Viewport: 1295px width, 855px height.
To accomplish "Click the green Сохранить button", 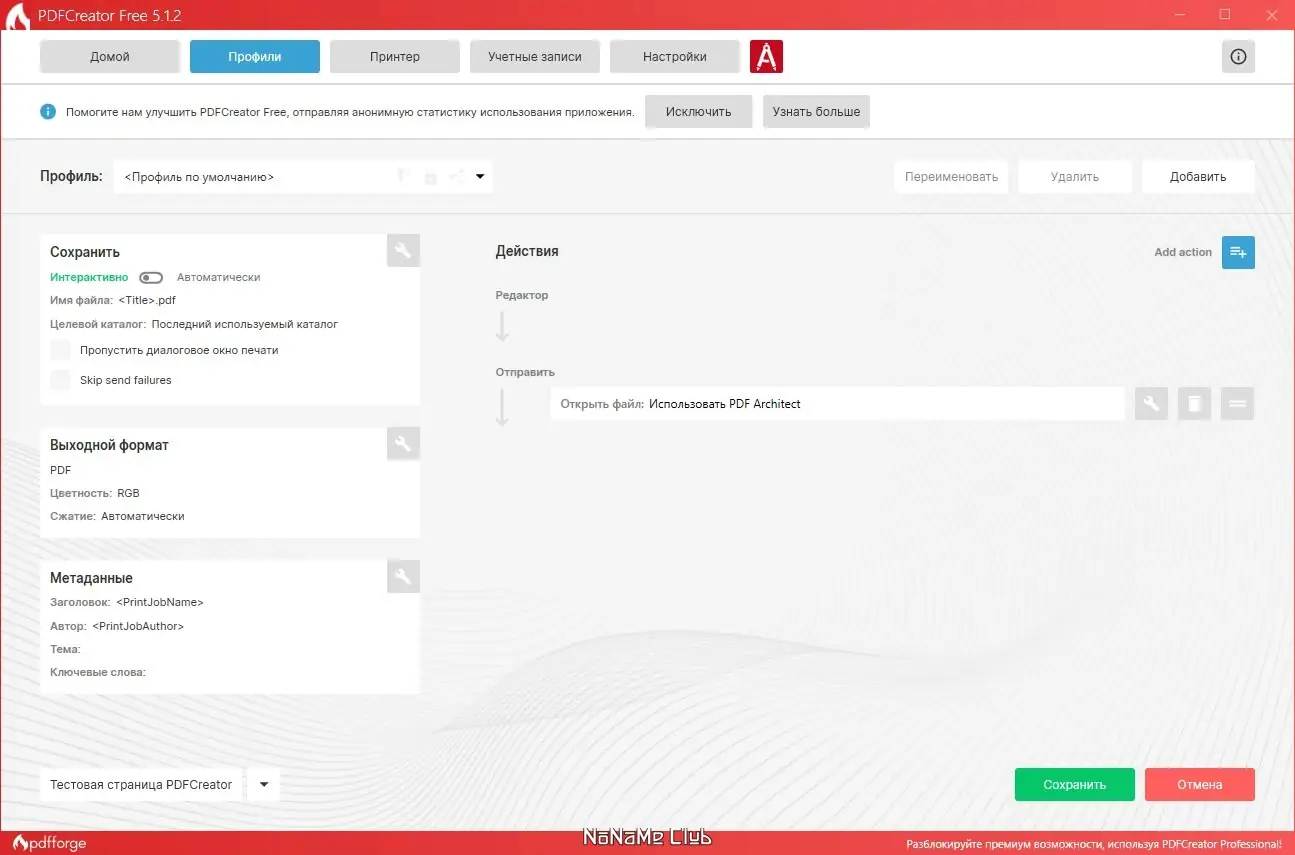I will pyautogui.click(x=1075, y=785).
